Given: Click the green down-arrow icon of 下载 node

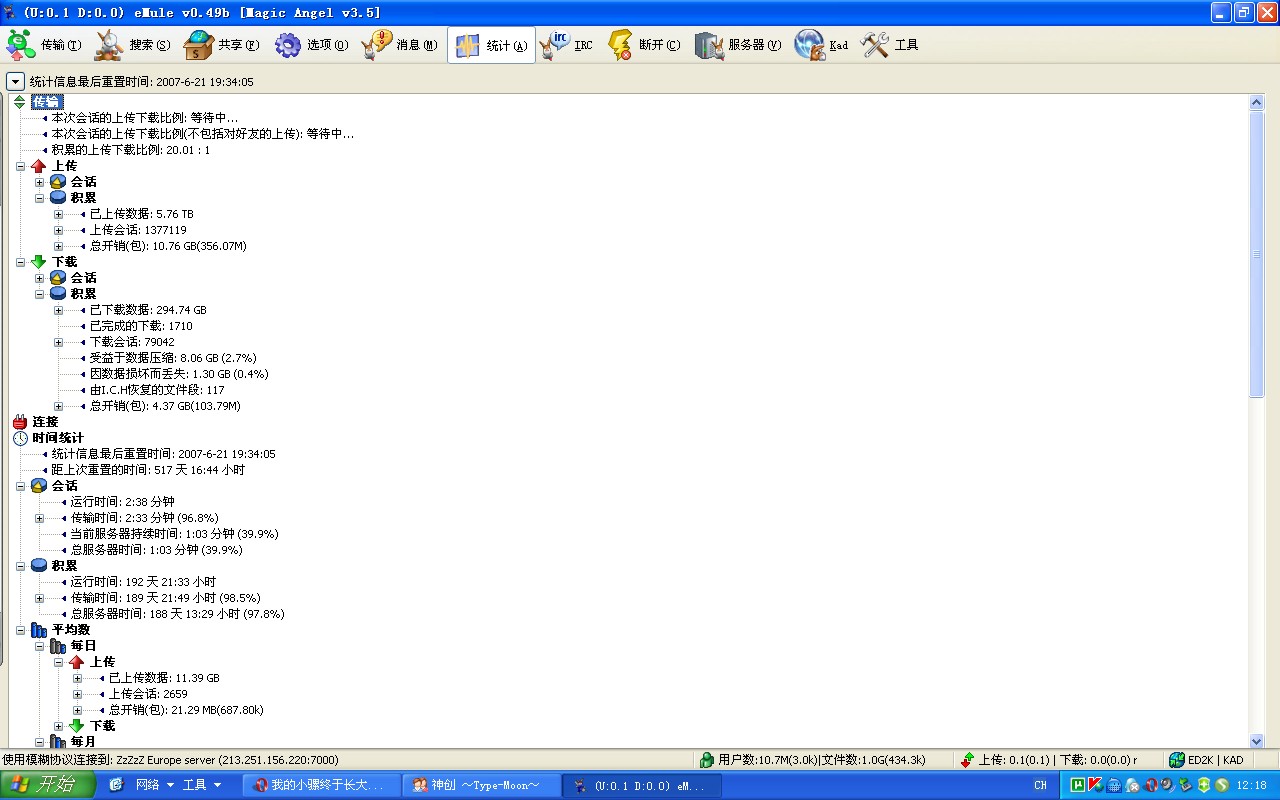Looking at the screenshot, I should pos(39,262).
